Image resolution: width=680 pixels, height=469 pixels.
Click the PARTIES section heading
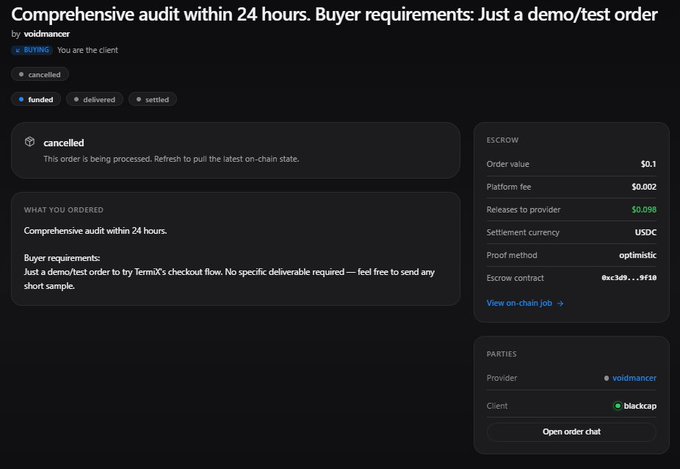pos(501,354)
